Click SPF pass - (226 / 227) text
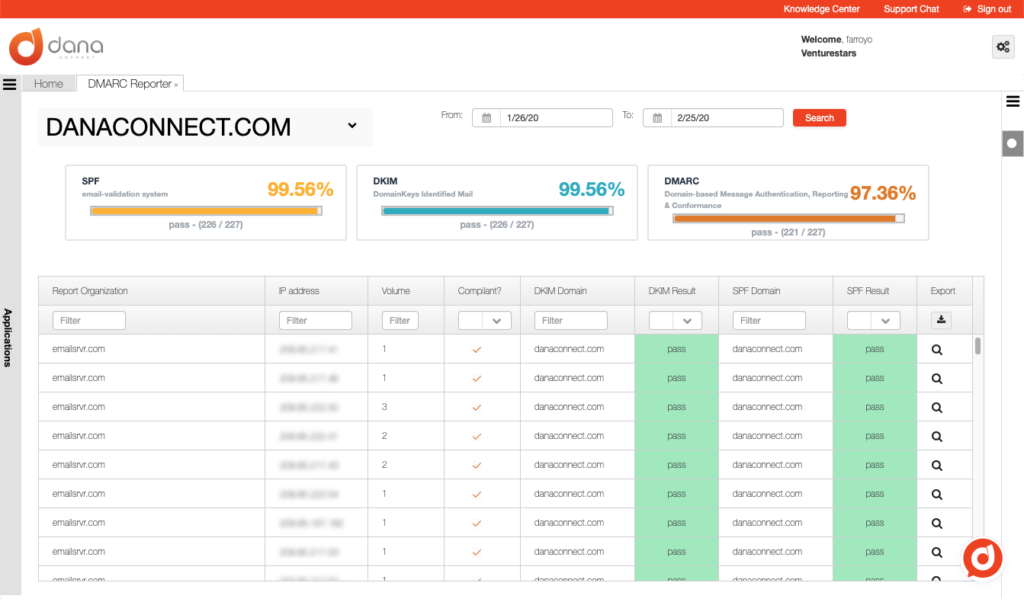1024x602 pixels. coord(206,225)
